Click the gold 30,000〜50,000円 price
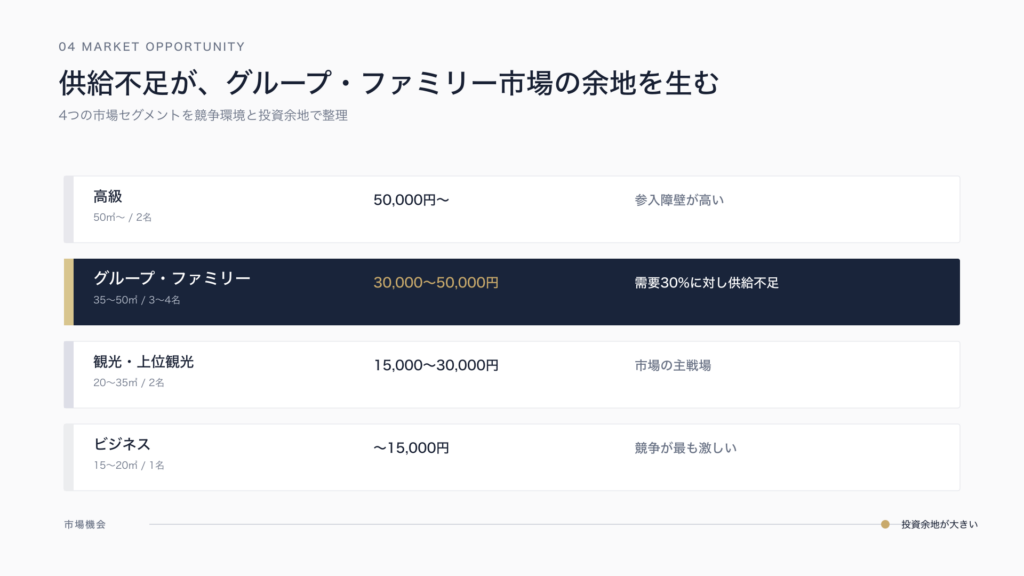The image size is (1024, 576). click(x=436, y=283)
